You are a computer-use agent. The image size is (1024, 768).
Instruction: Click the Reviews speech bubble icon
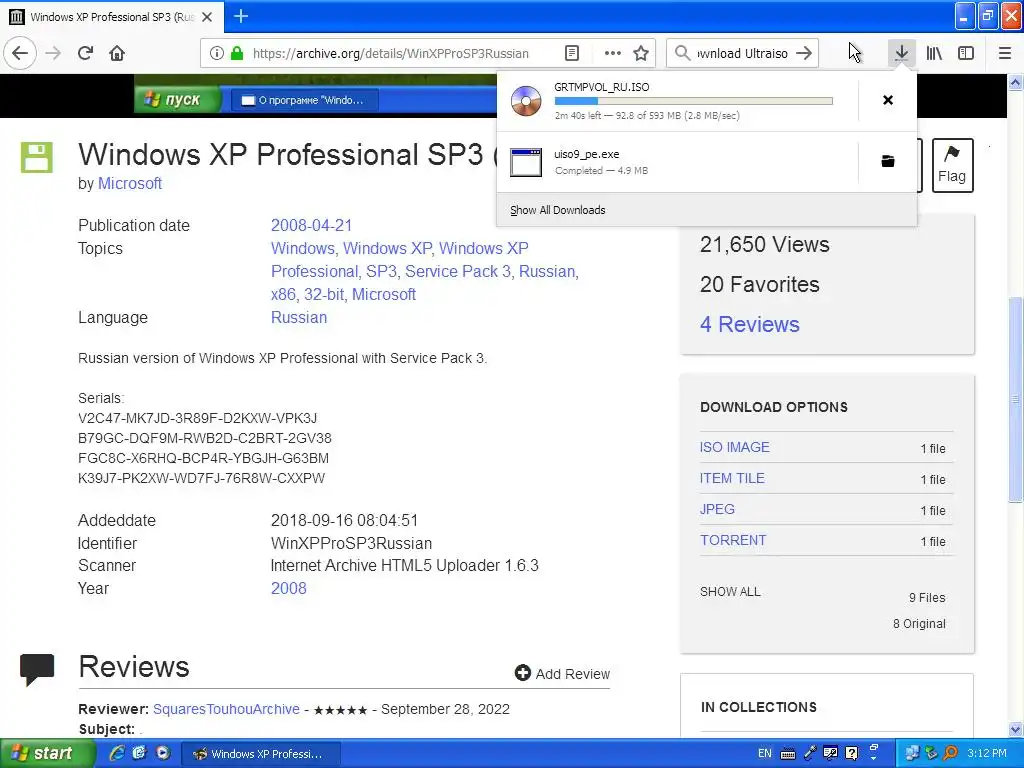pos(37,669)
